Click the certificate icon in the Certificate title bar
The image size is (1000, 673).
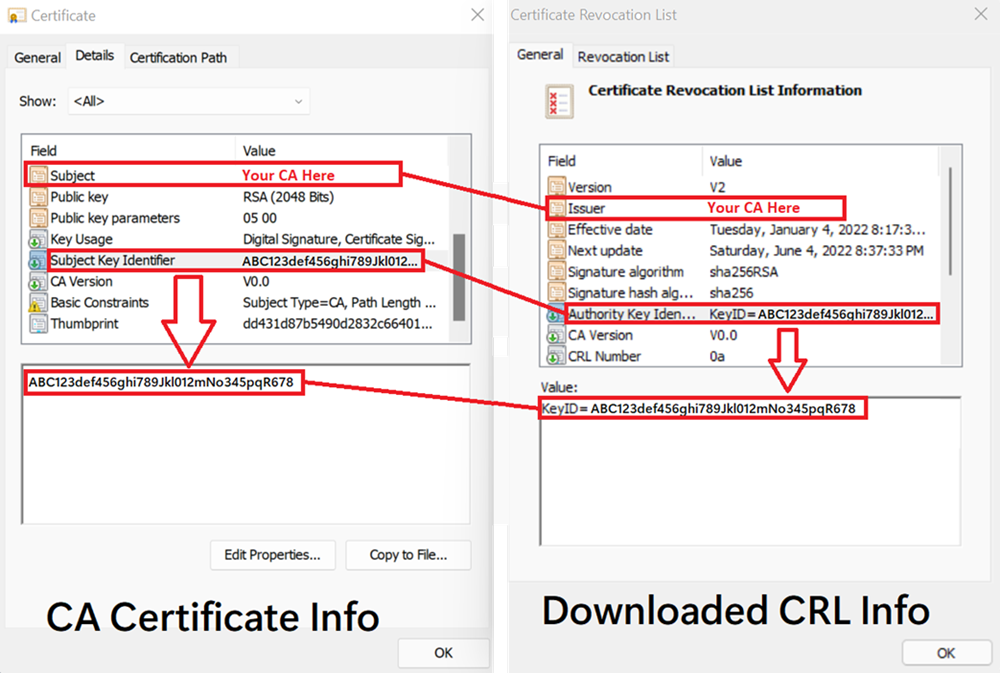point(16,15)
